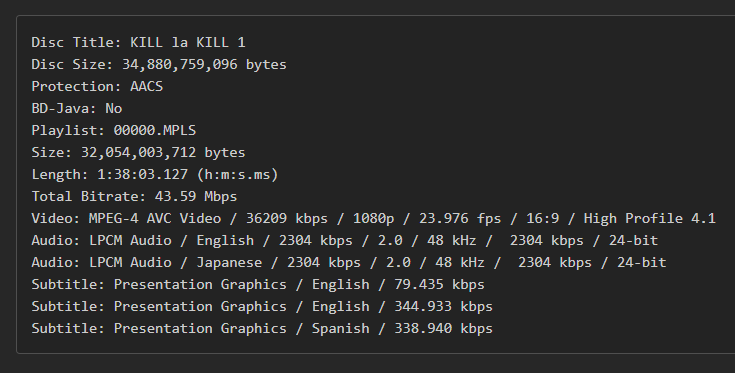The image size is (735, 373).
Task: Click the English LPCM Audio line
Action: tap(345, 240)
